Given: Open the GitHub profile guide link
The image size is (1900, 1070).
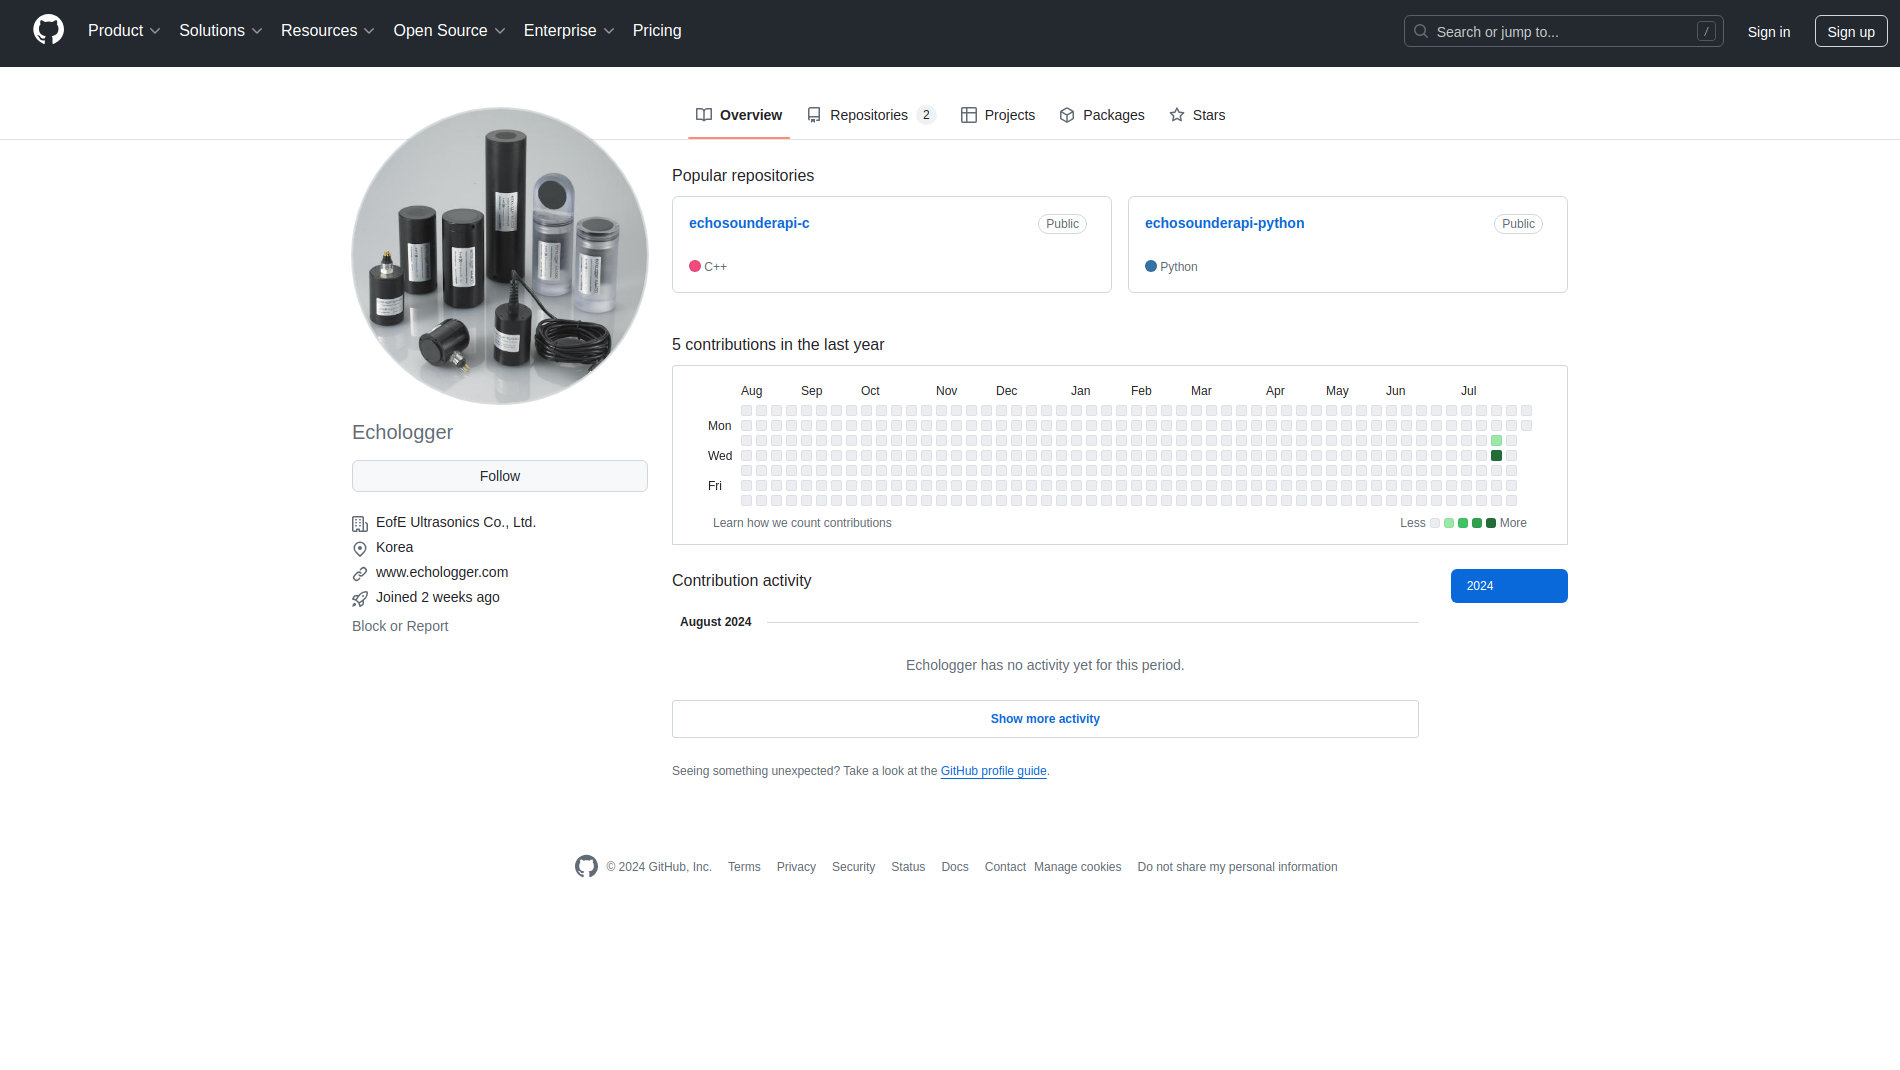Looking at the screenshot, I should coord(993,771).
